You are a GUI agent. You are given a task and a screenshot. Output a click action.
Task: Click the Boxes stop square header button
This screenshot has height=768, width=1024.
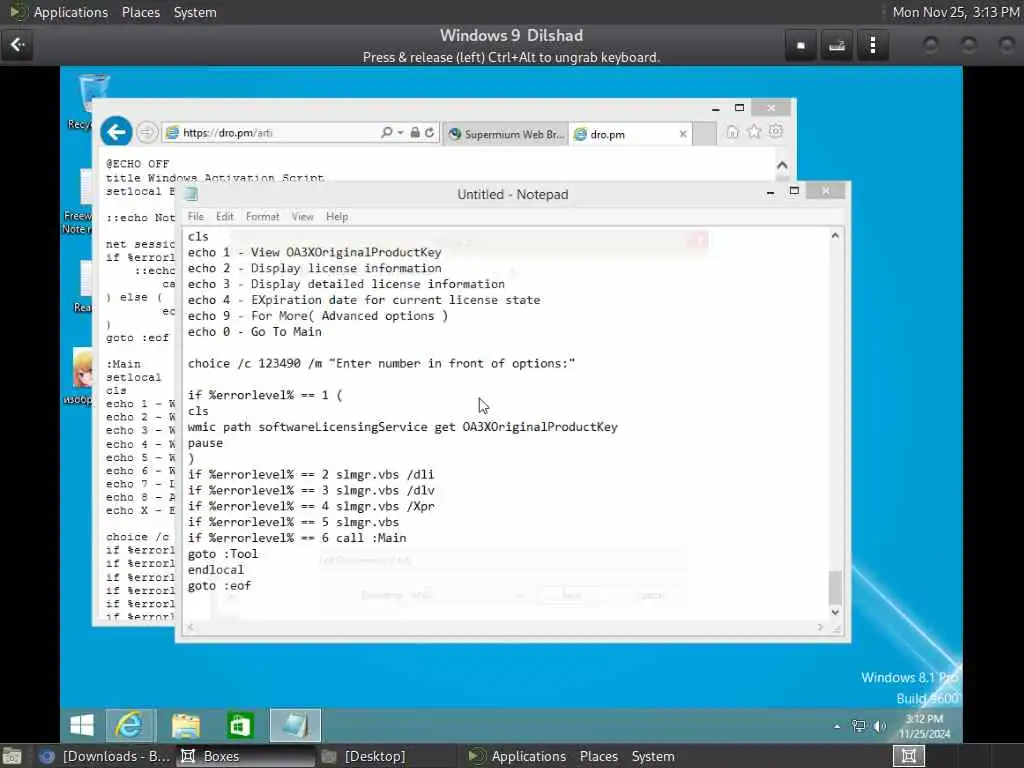(x=801, y=45)
